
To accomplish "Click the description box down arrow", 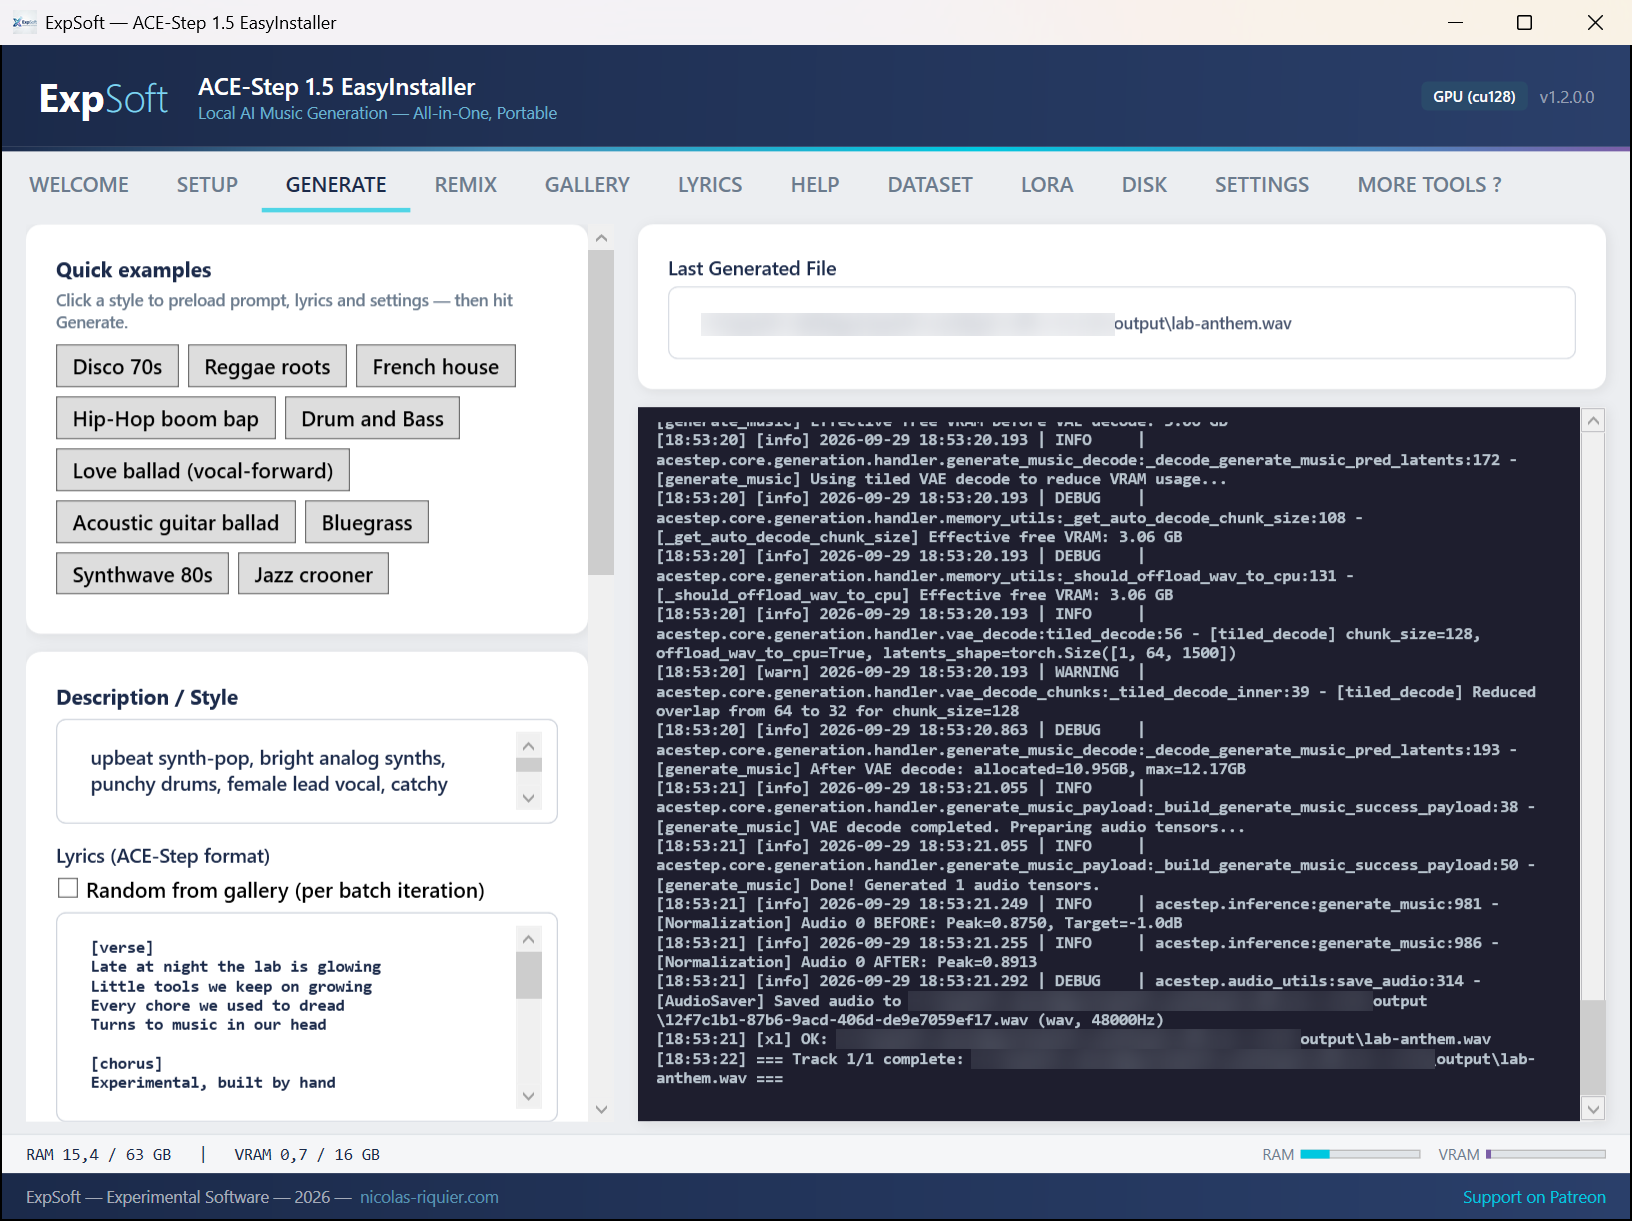I will click(x=529, y=798).
